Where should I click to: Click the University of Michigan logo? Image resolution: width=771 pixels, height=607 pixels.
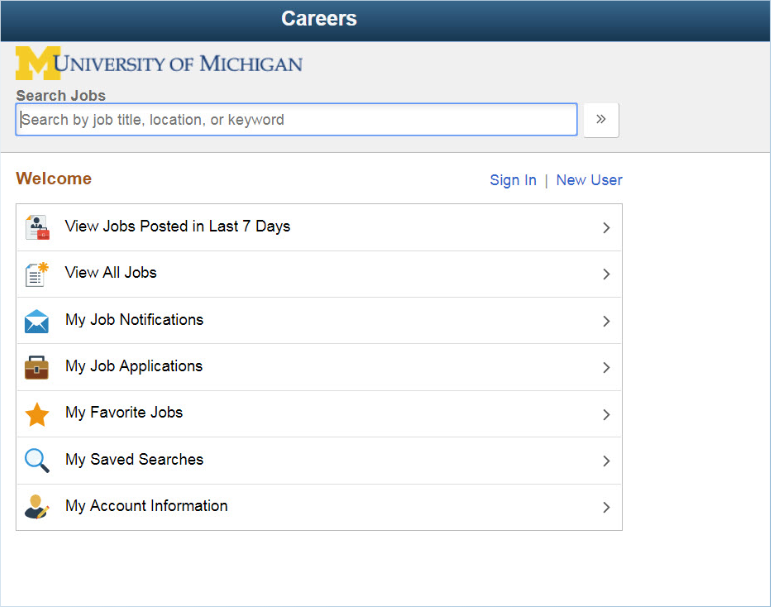click(x=158, y=64)
